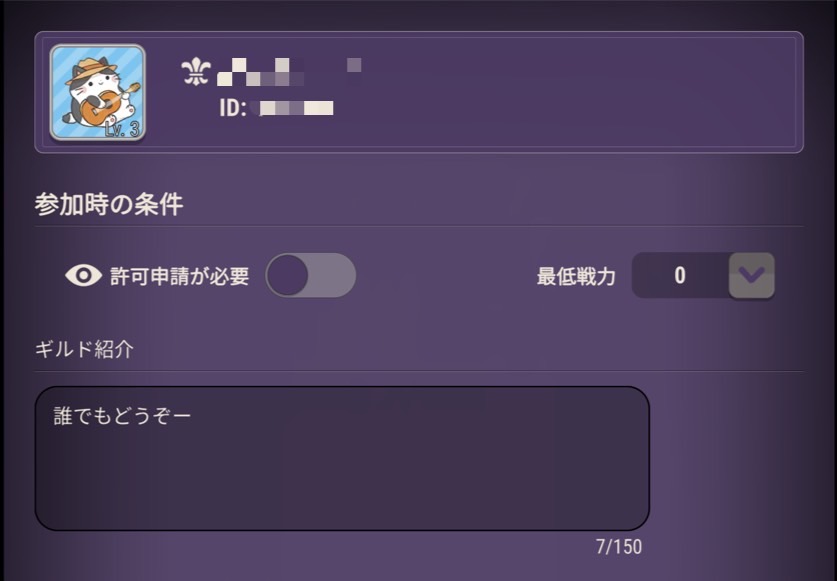Click the eye icon beside 許可申請が必要
This screenshot has height=581, width=837.
pyautogui.click(x=83, y=276)
